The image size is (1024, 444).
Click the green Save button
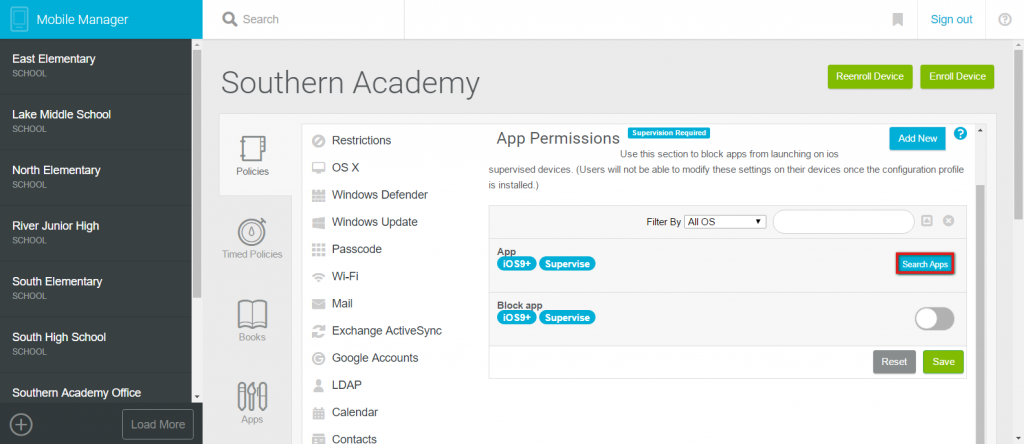click(943, 362)
